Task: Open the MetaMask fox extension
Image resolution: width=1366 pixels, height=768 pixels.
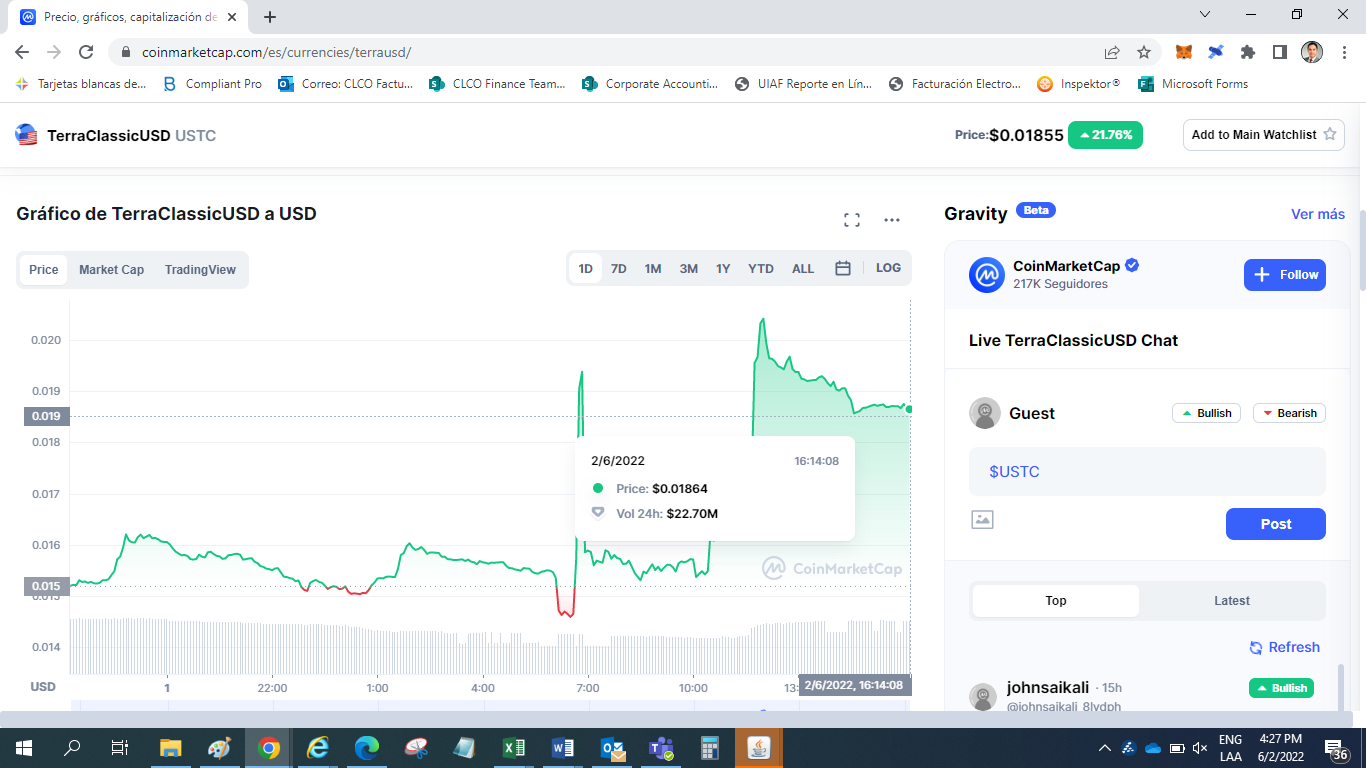Action: pyautogui.click(x=1183, y=52)
